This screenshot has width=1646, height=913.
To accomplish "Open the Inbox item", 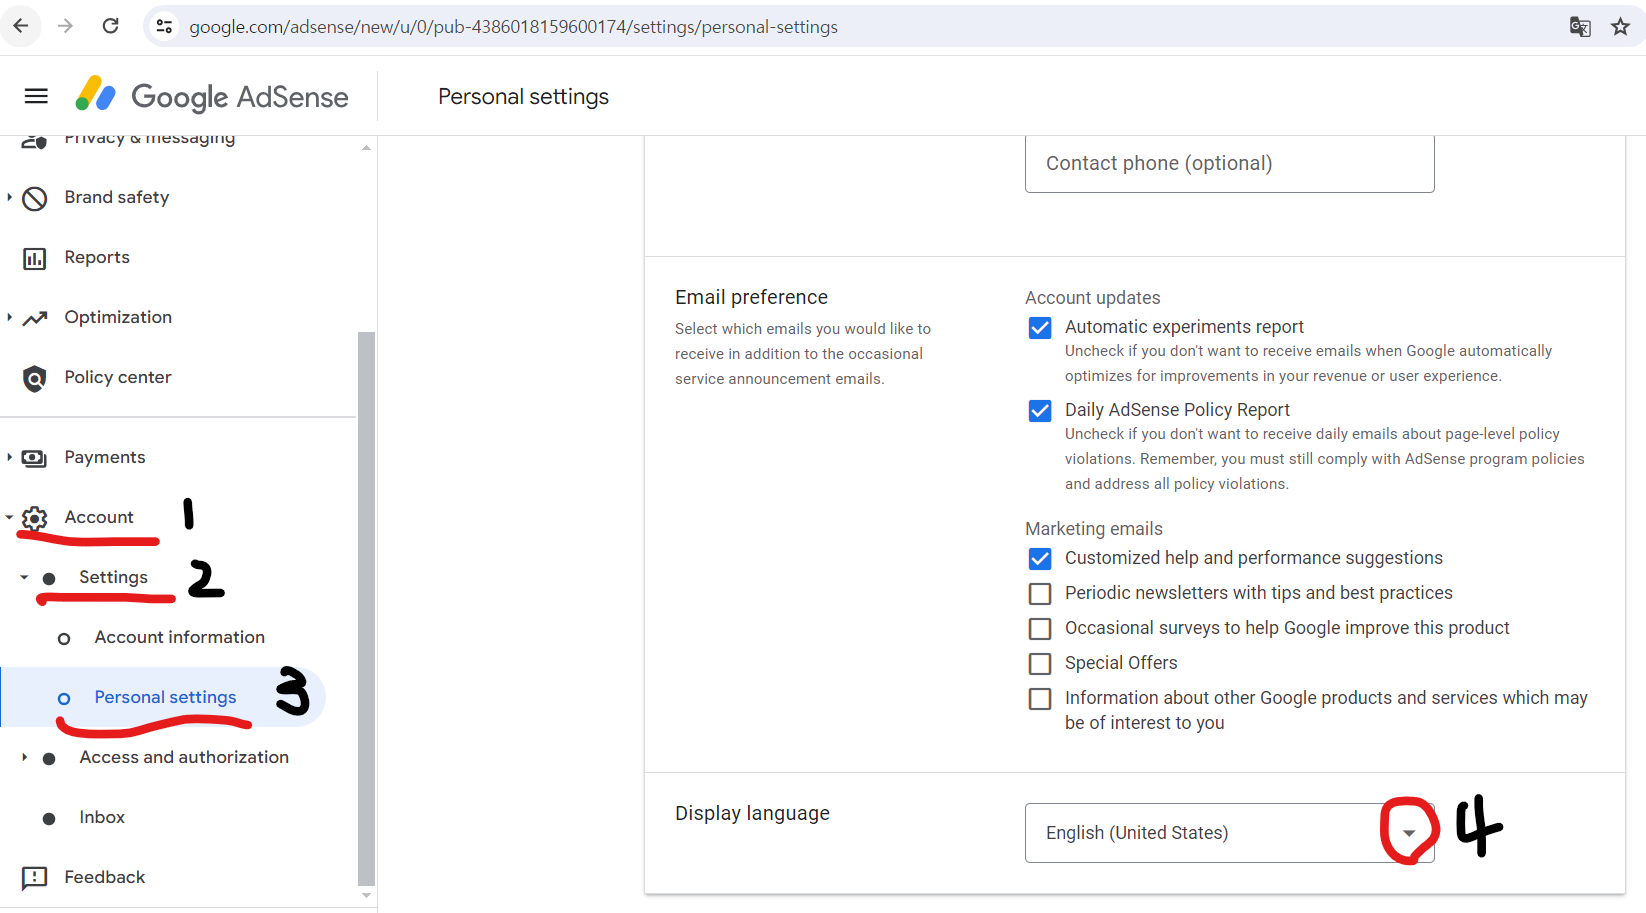I will (102, 817).
